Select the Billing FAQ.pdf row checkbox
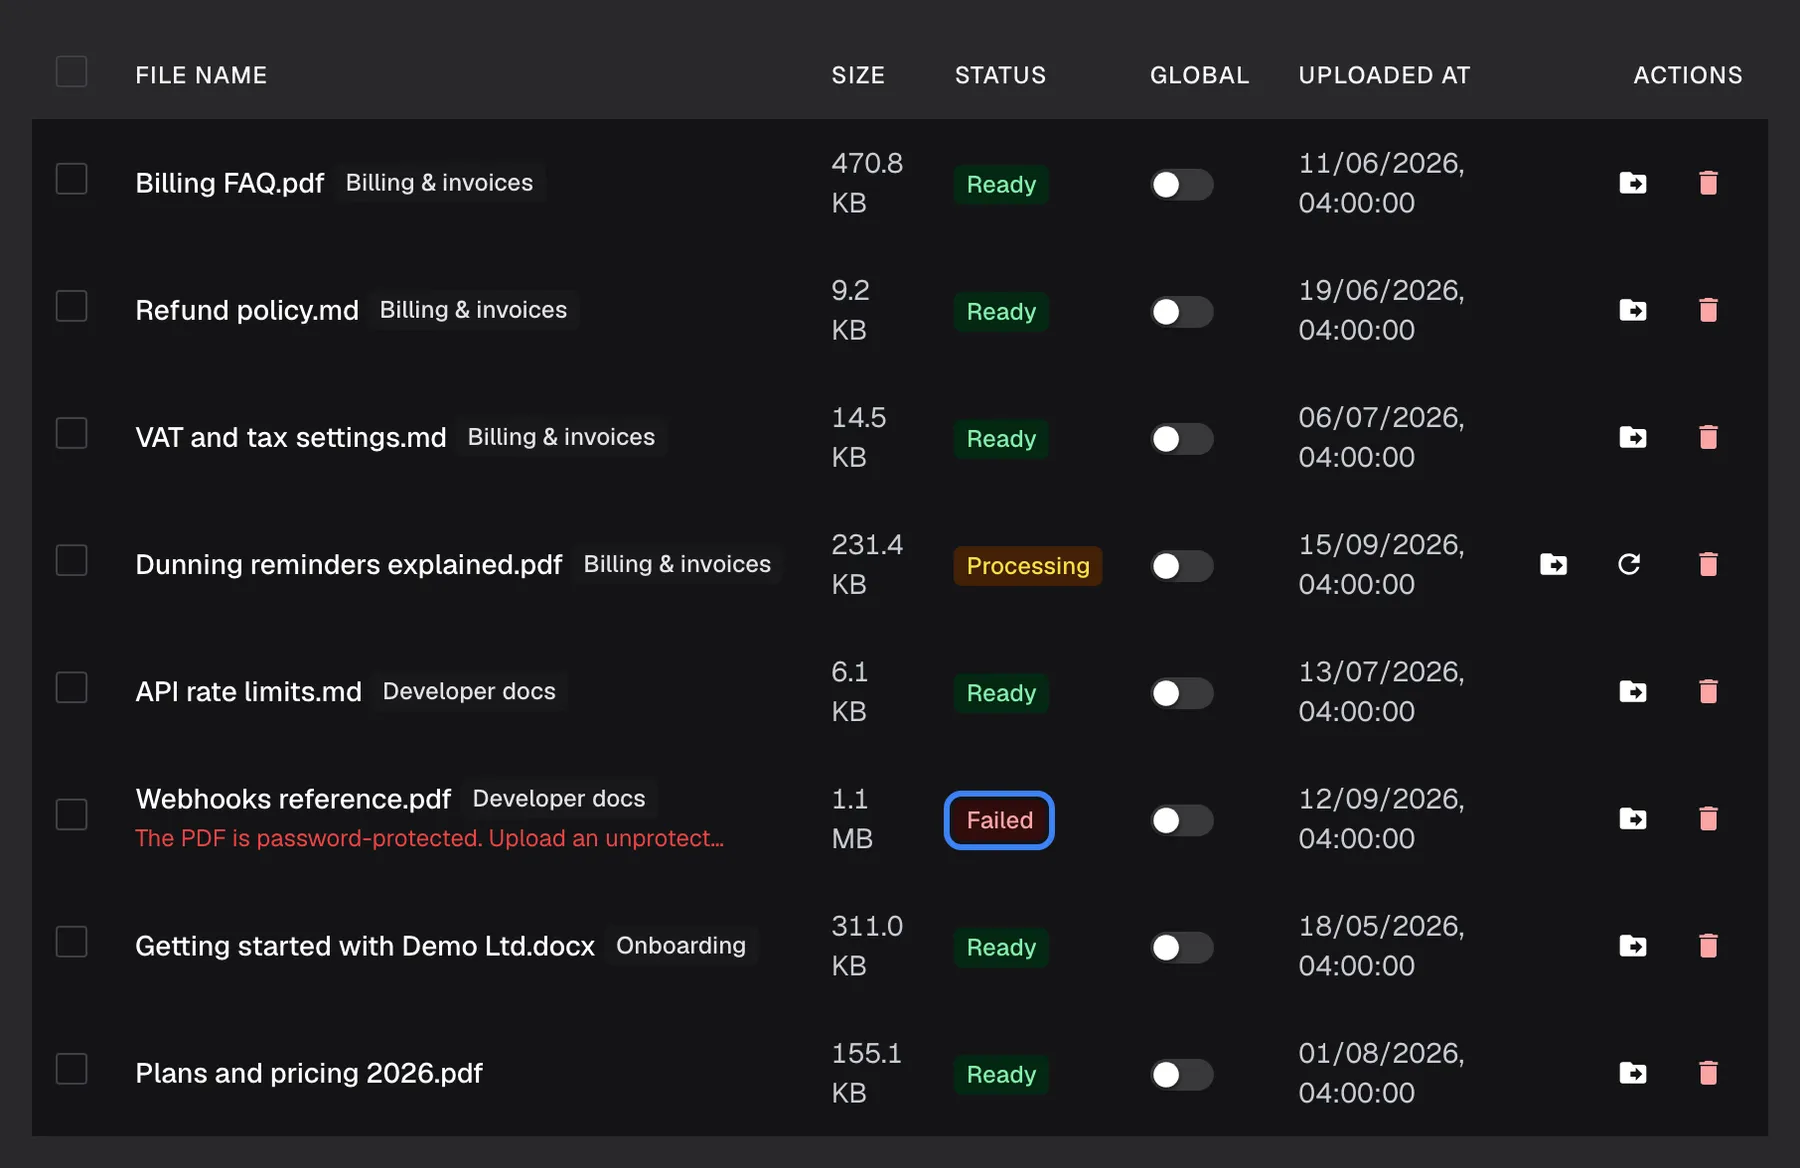 pos(71,179)
